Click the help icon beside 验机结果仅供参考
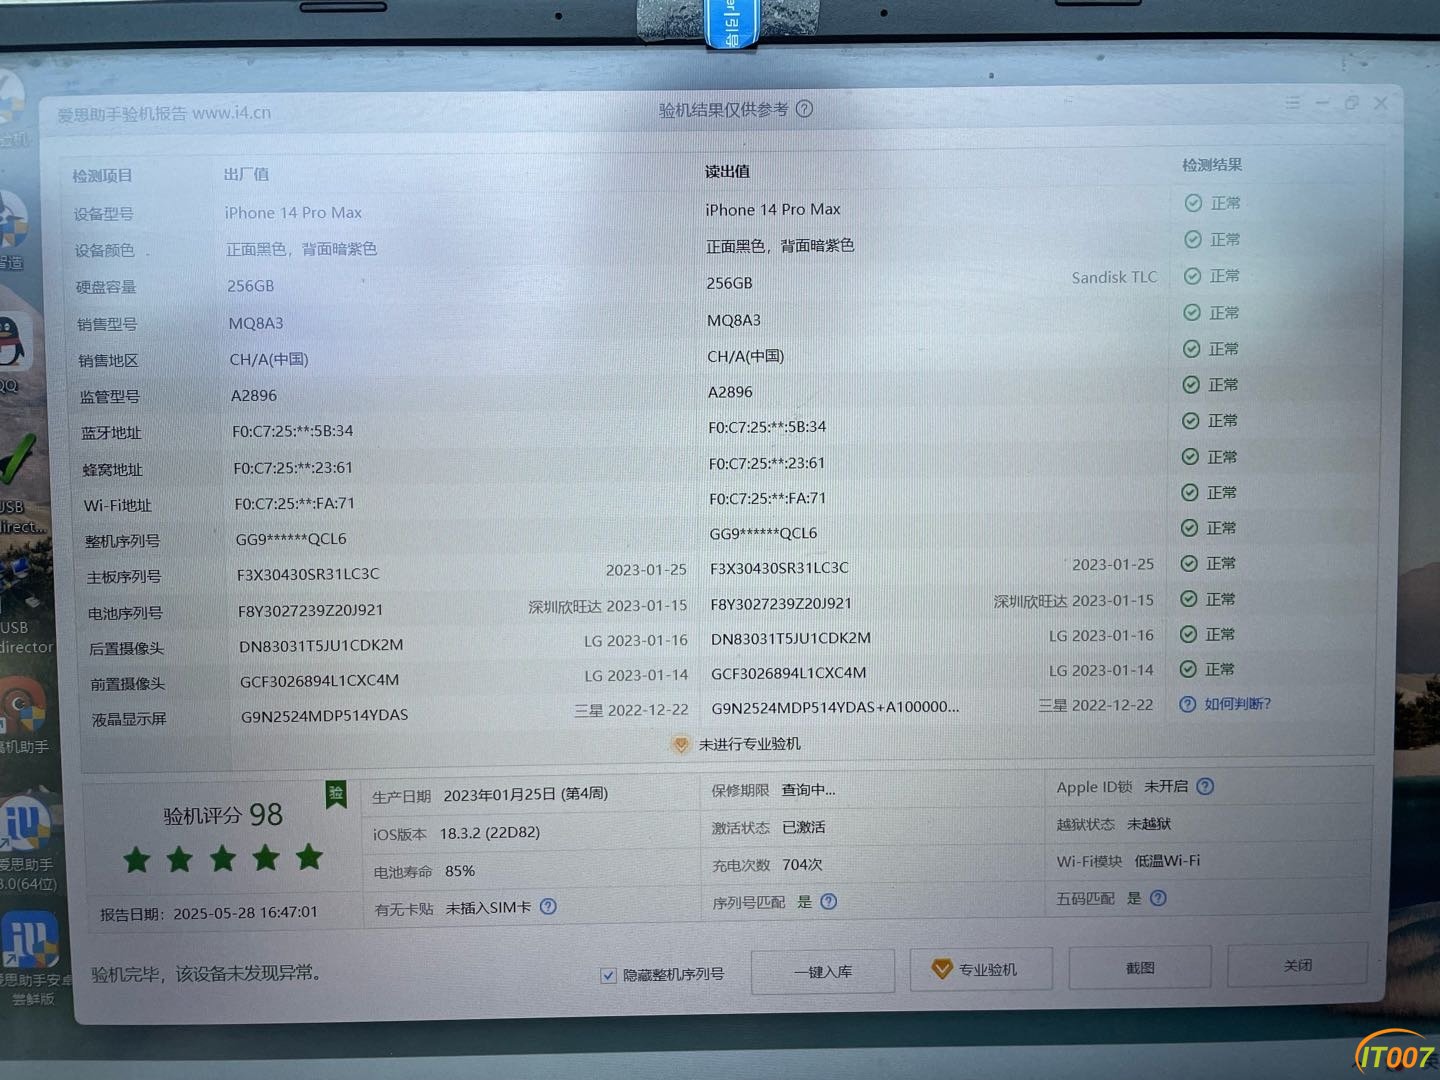Screen dimensions: 1440x1080 coord(804,109)
